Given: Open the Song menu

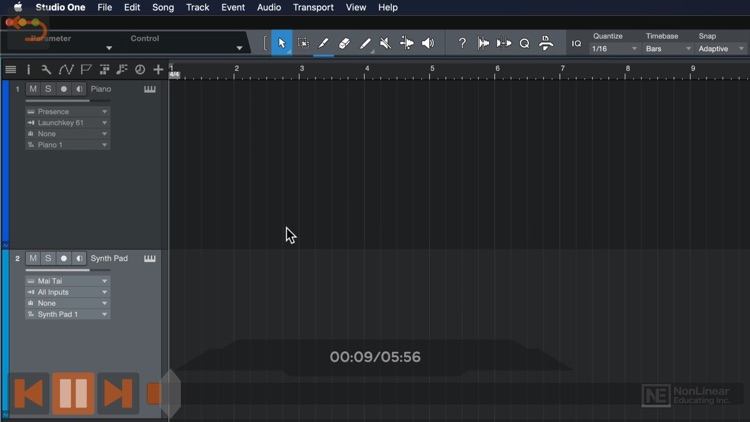Looking at the screenshot, I should [x=163, y=8].
